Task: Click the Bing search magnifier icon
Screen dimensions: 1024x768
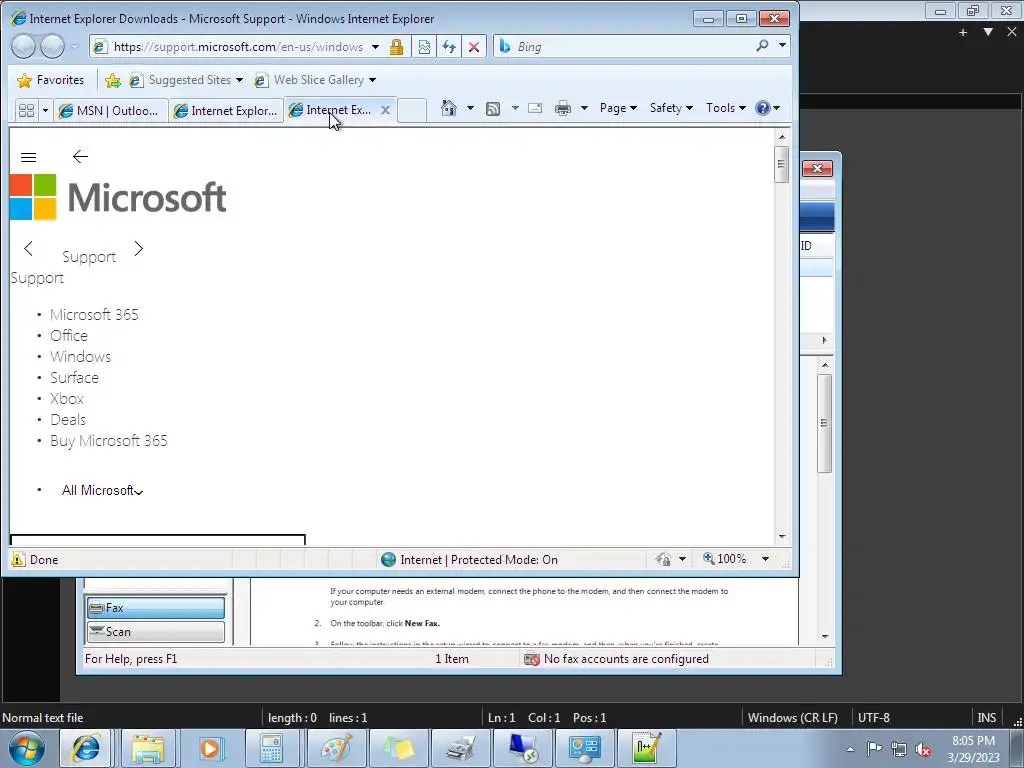Action: click(x=762, y=46)
